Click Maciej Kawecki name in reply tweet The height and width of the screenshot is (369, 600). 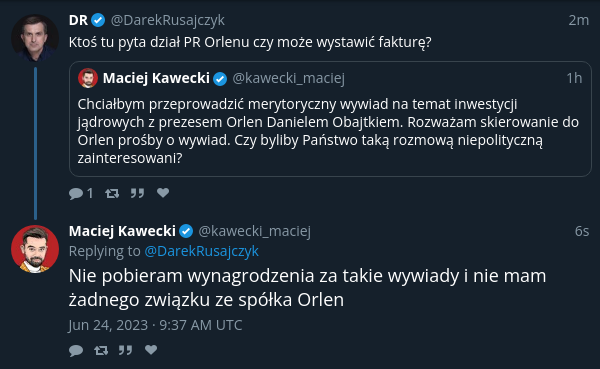coord(122,231)
